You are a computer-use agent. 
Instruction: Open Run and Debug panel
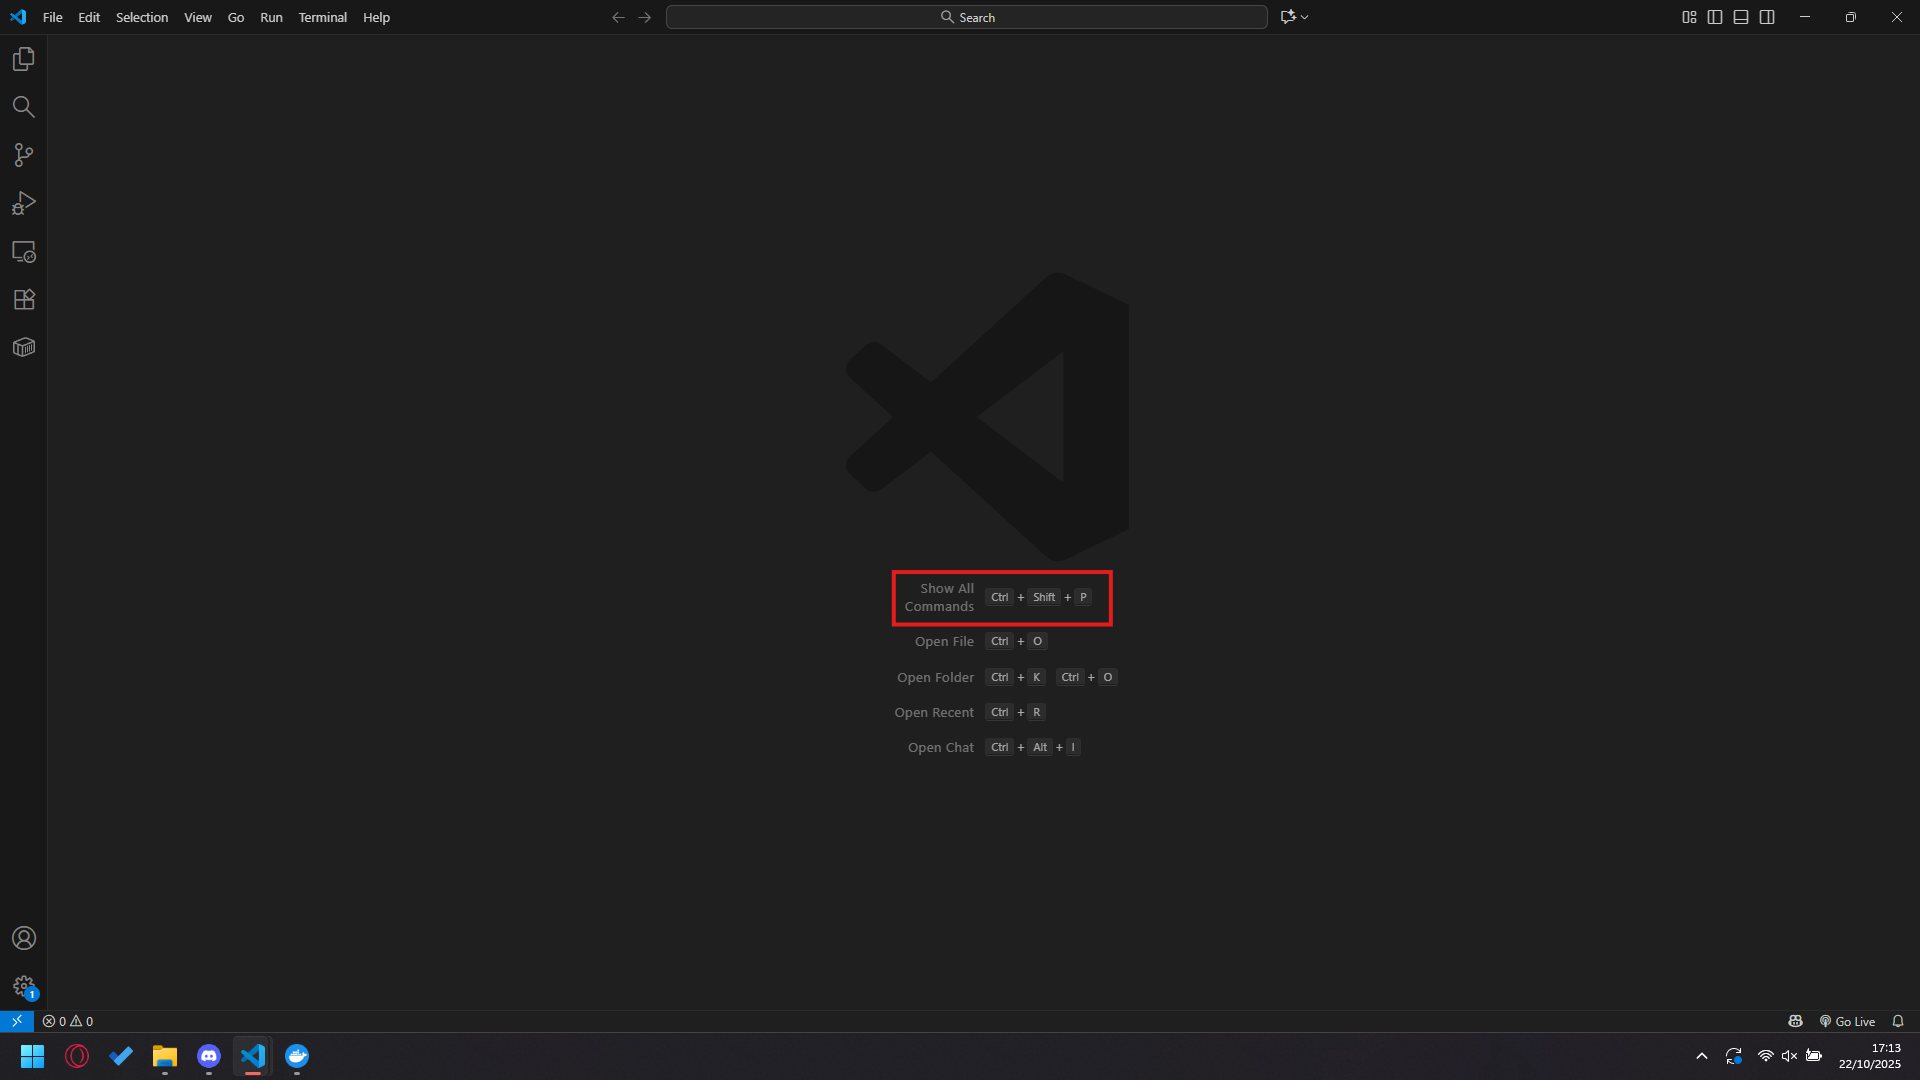[23, 203]
